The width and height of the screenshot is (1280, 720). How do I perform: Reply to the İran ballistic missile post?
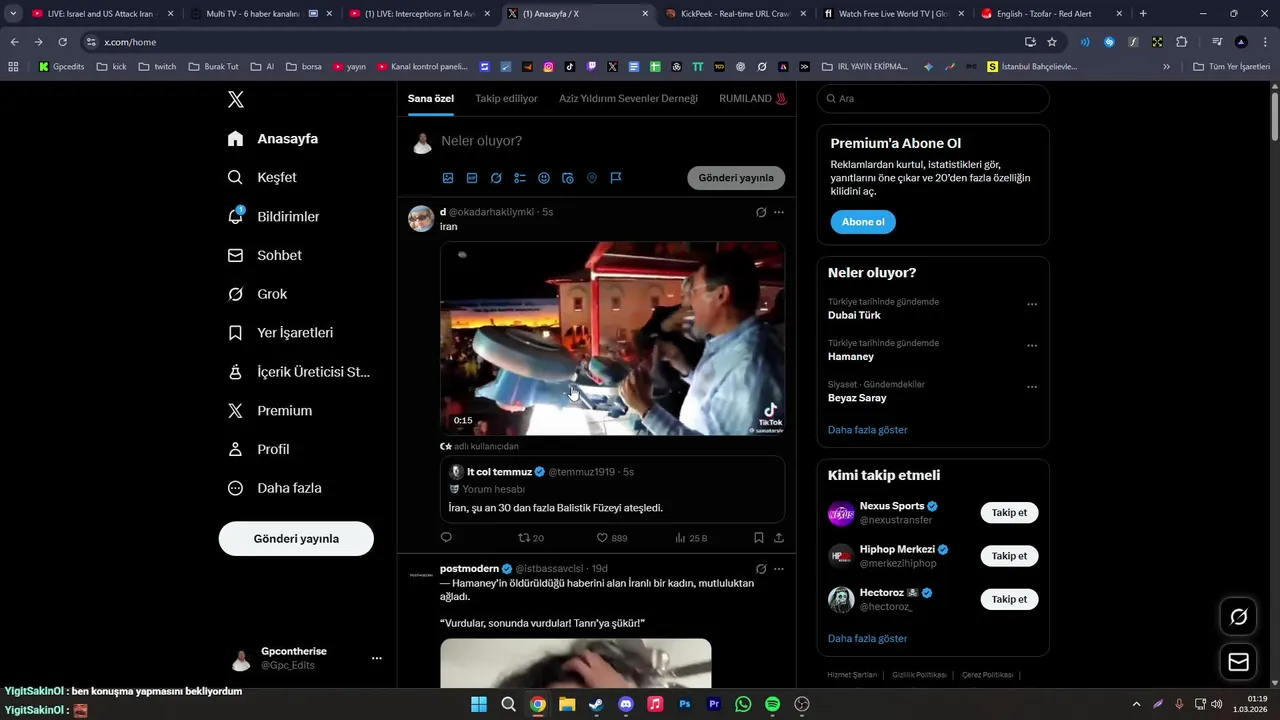click(x=446, y=538)
